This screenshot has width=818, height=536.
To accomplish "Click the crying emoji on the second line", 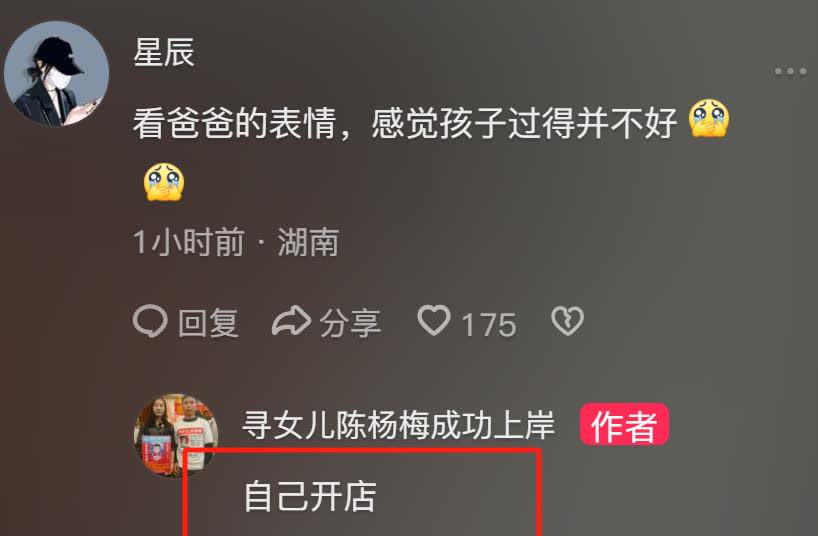I will 164,182.
